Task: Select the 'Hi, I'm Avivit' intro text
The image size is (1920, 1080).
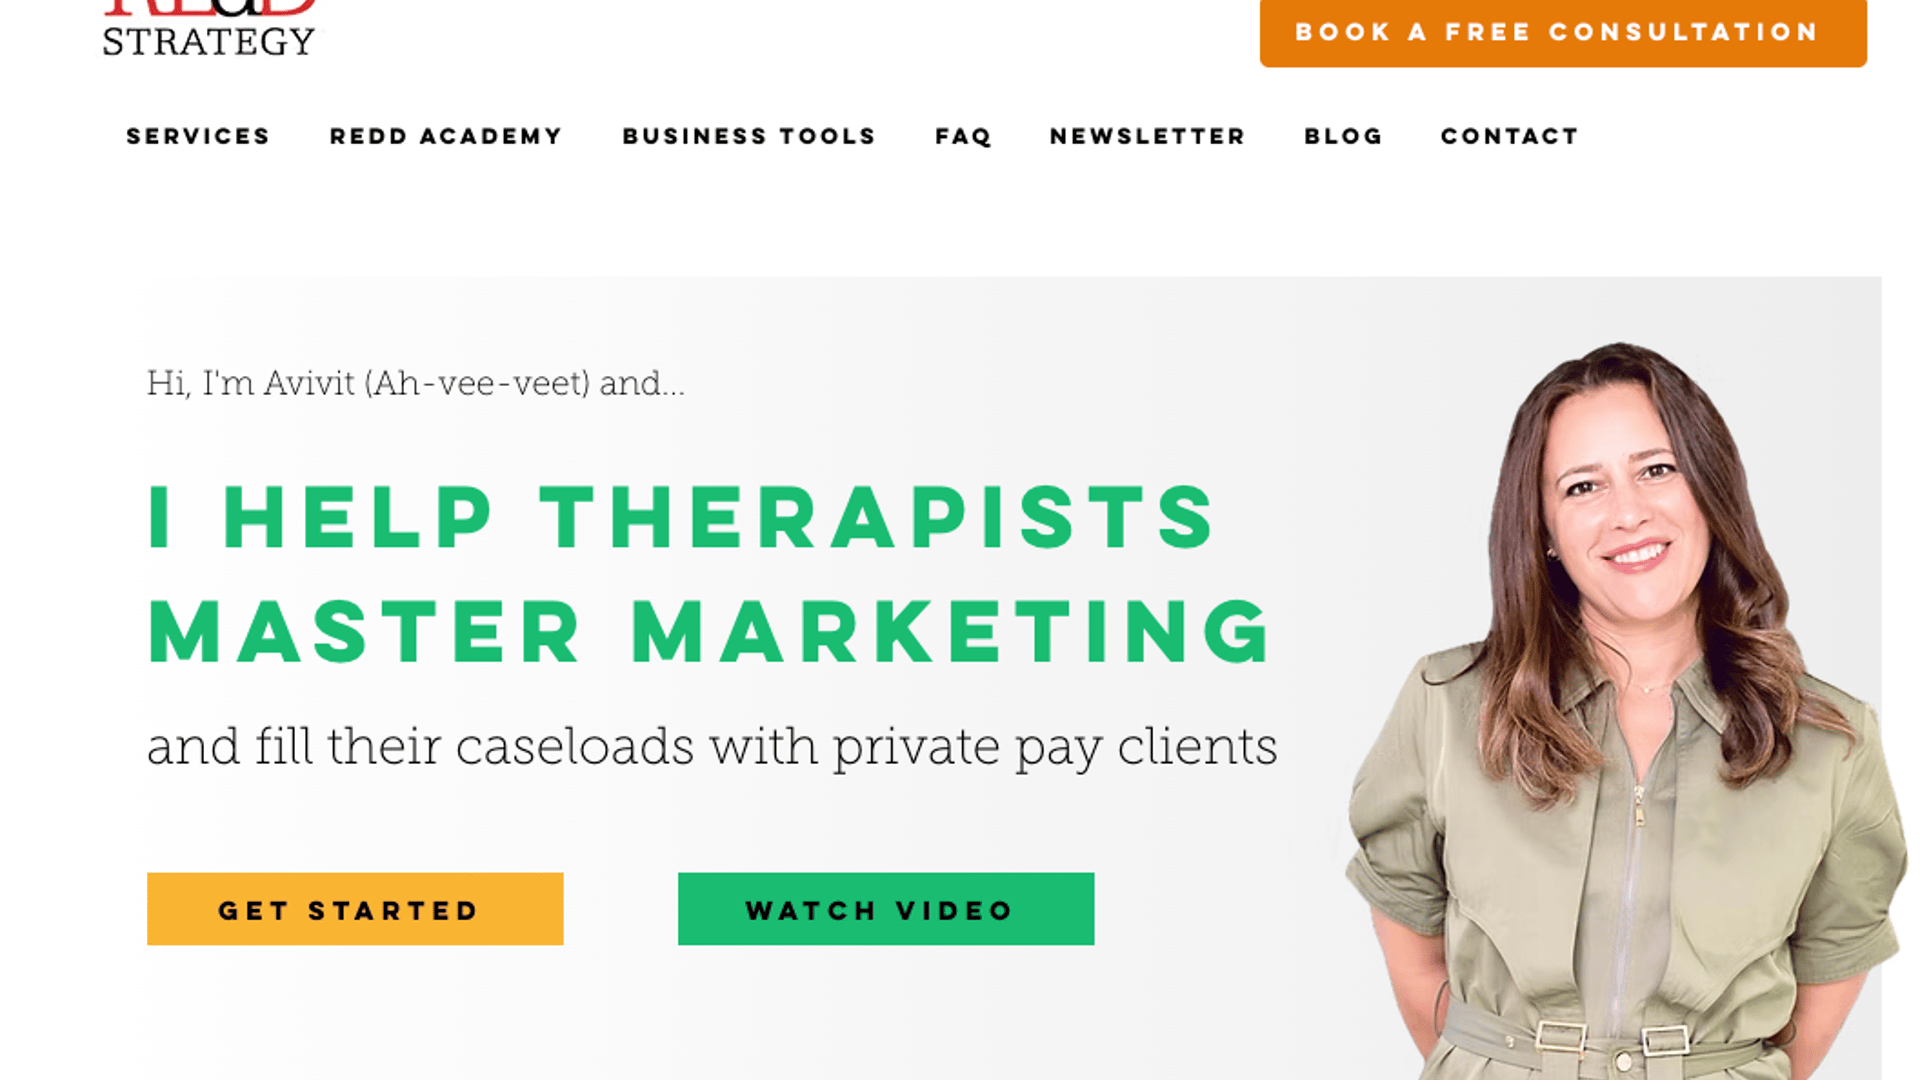Action: point(416,383)
